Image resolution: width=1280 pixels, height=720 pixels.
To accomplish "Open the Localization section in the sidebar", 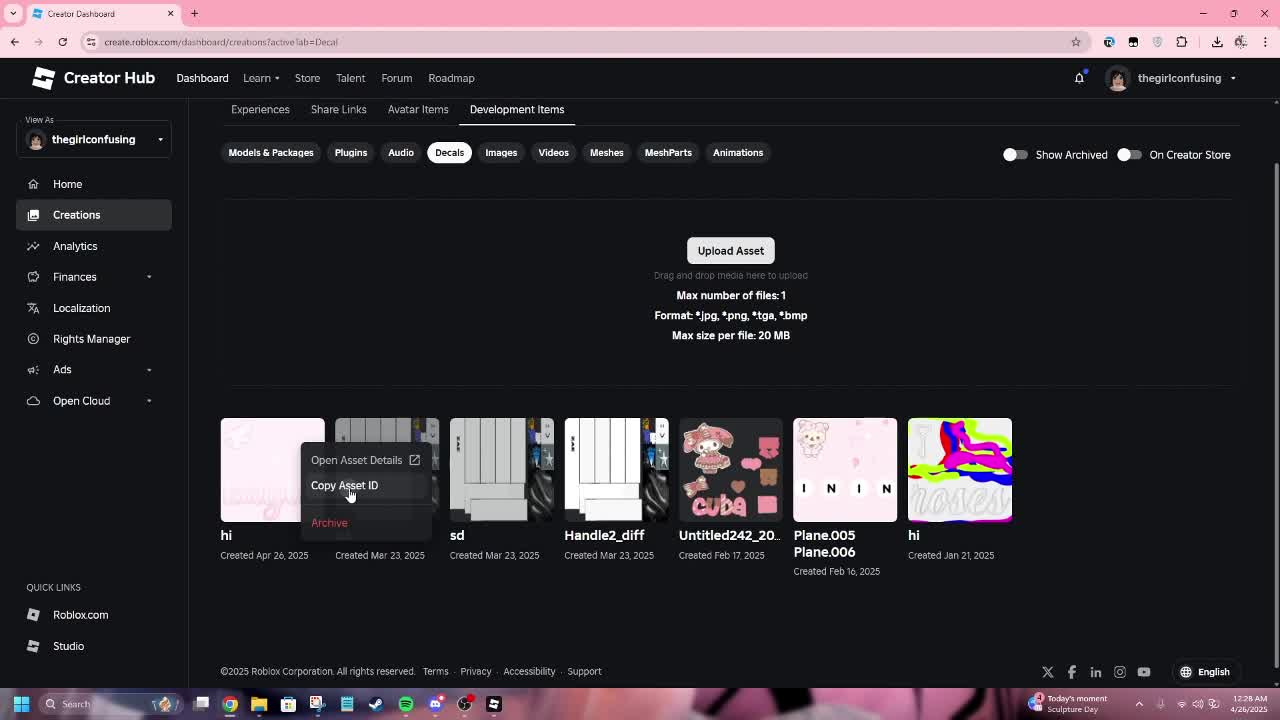I will pyautogui.click(x=81, y=308).
